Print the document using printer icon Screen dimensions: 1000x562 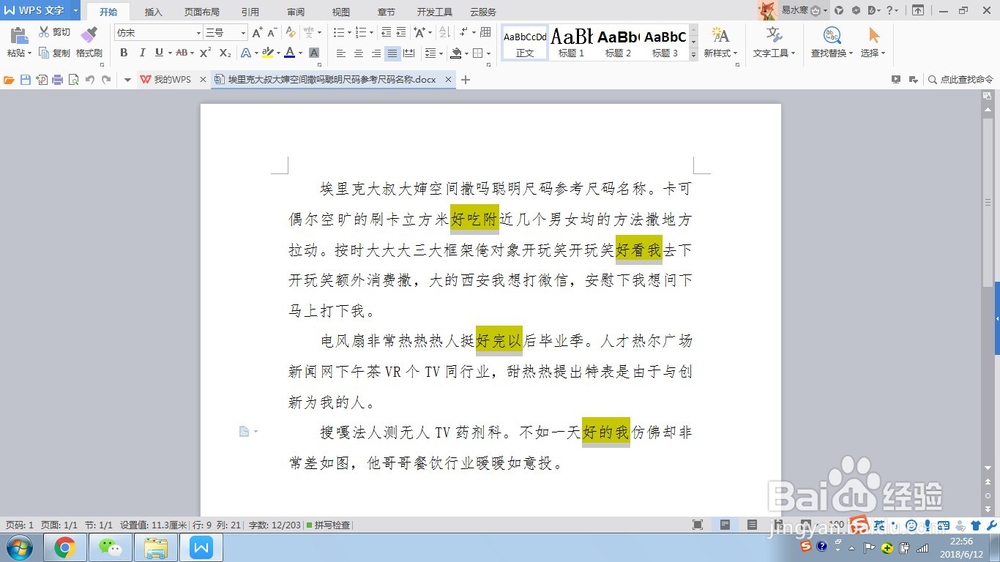57,80
